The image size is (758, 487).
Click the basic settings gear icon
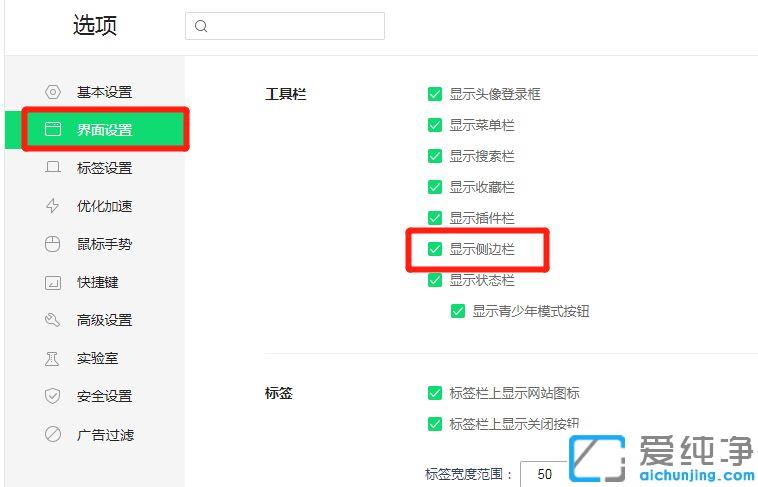53,92
